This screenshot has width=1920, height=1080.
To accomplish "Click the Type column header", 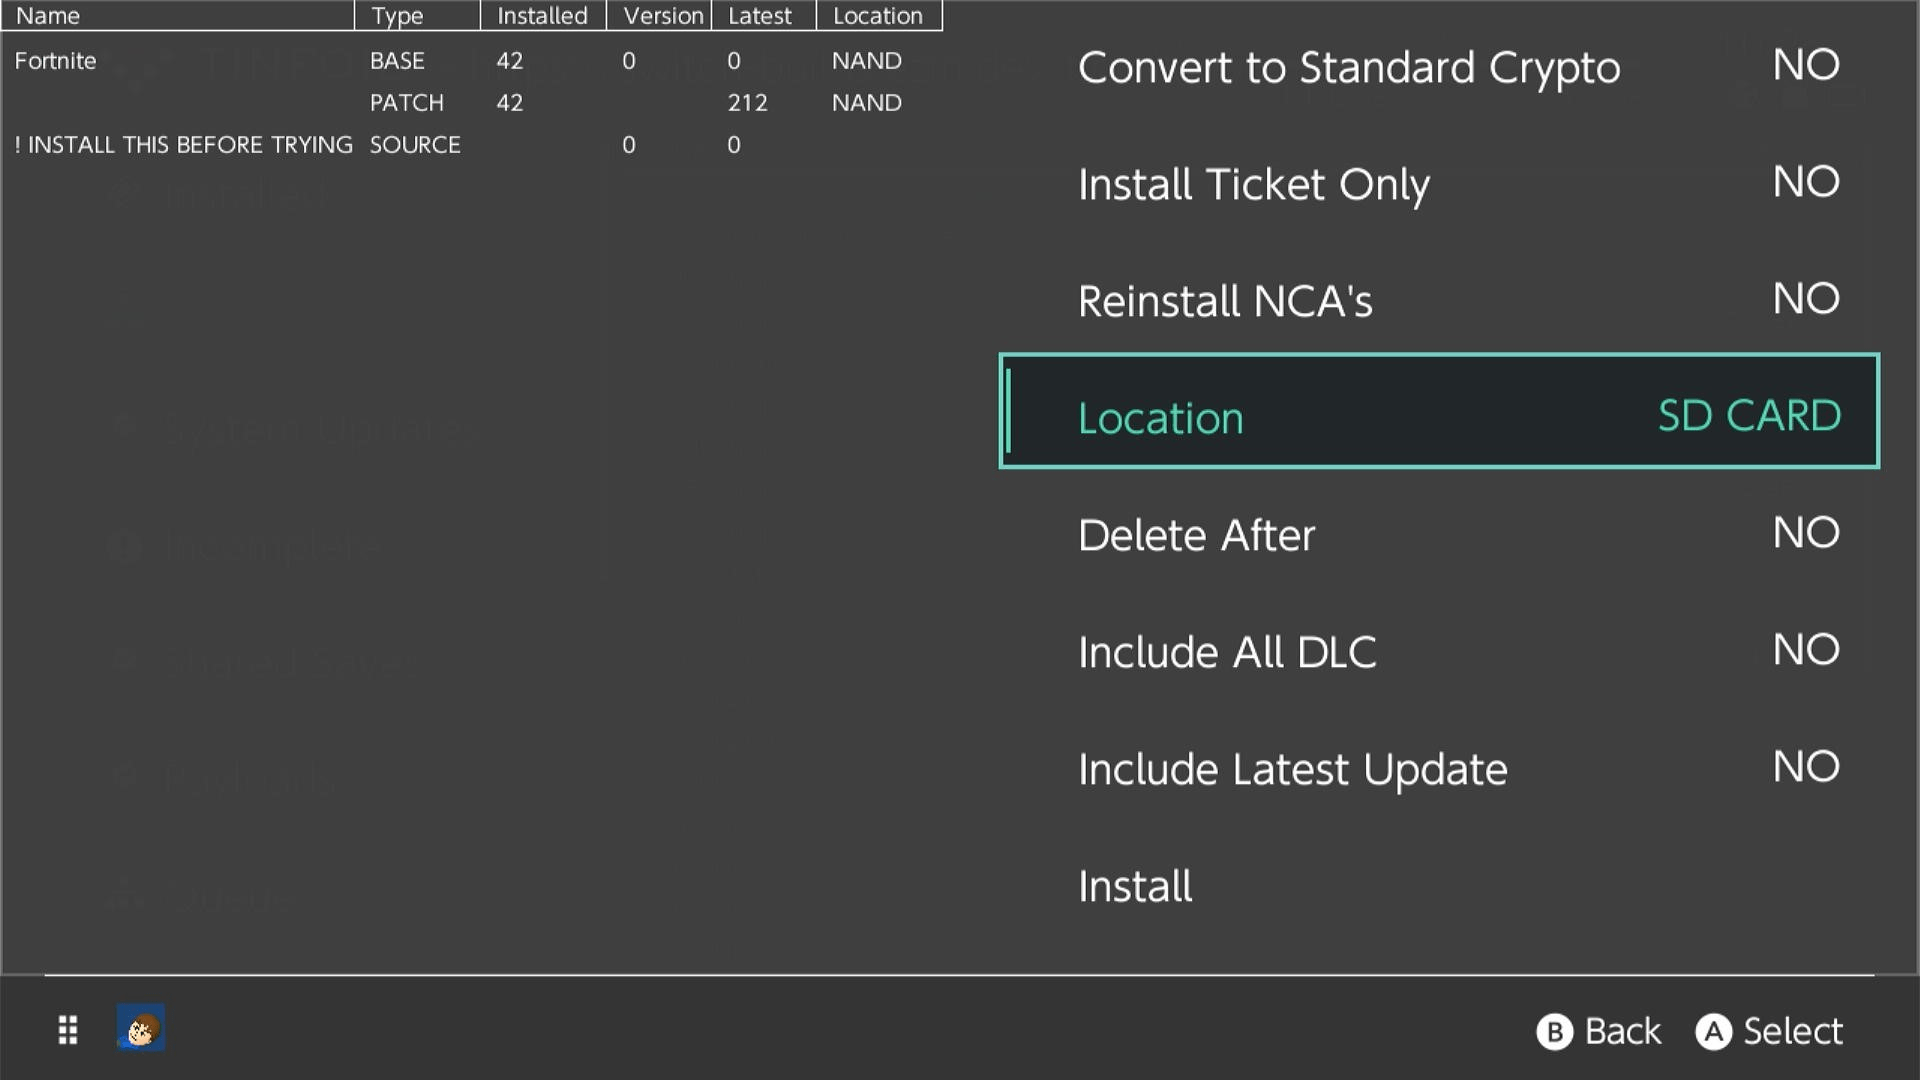I will [398, 15].
